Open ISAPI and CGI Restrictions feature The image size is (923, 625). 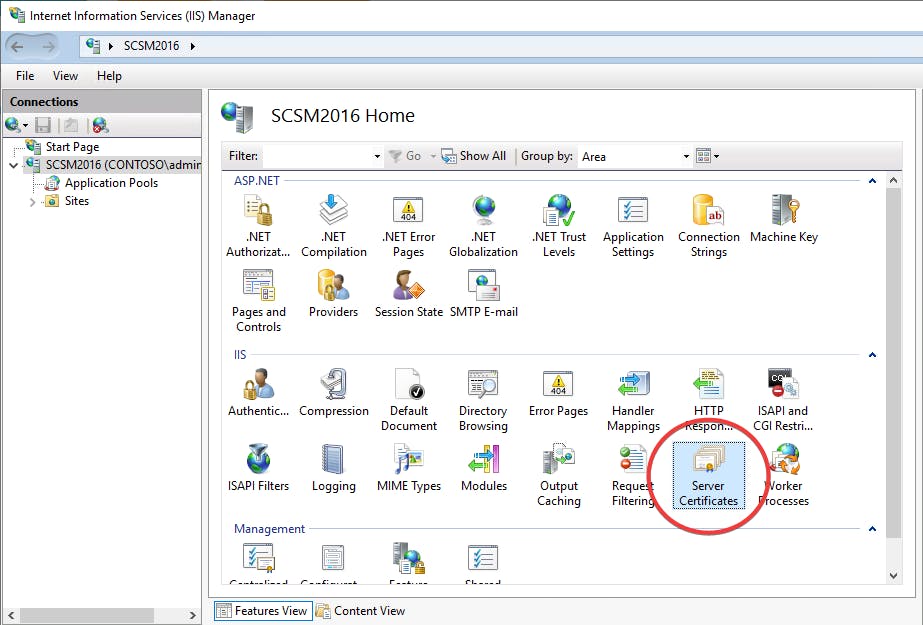(x=783, y=400)
